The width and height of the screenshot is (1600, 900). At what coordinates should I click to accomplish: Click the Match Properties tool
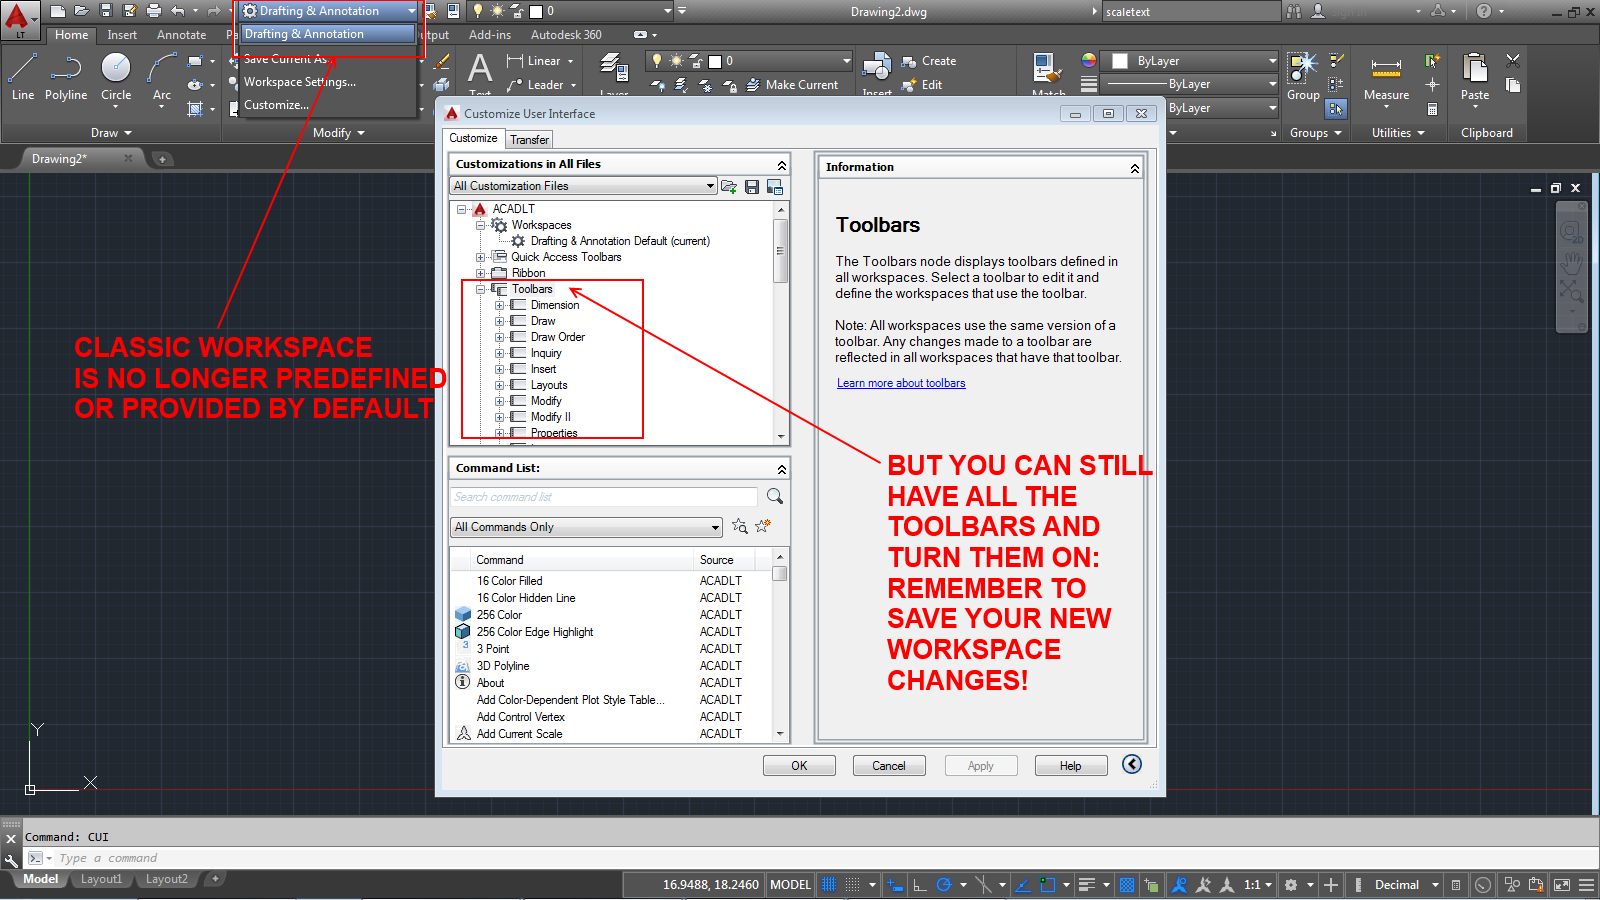pyautogui.click(x=1047, y=72)
